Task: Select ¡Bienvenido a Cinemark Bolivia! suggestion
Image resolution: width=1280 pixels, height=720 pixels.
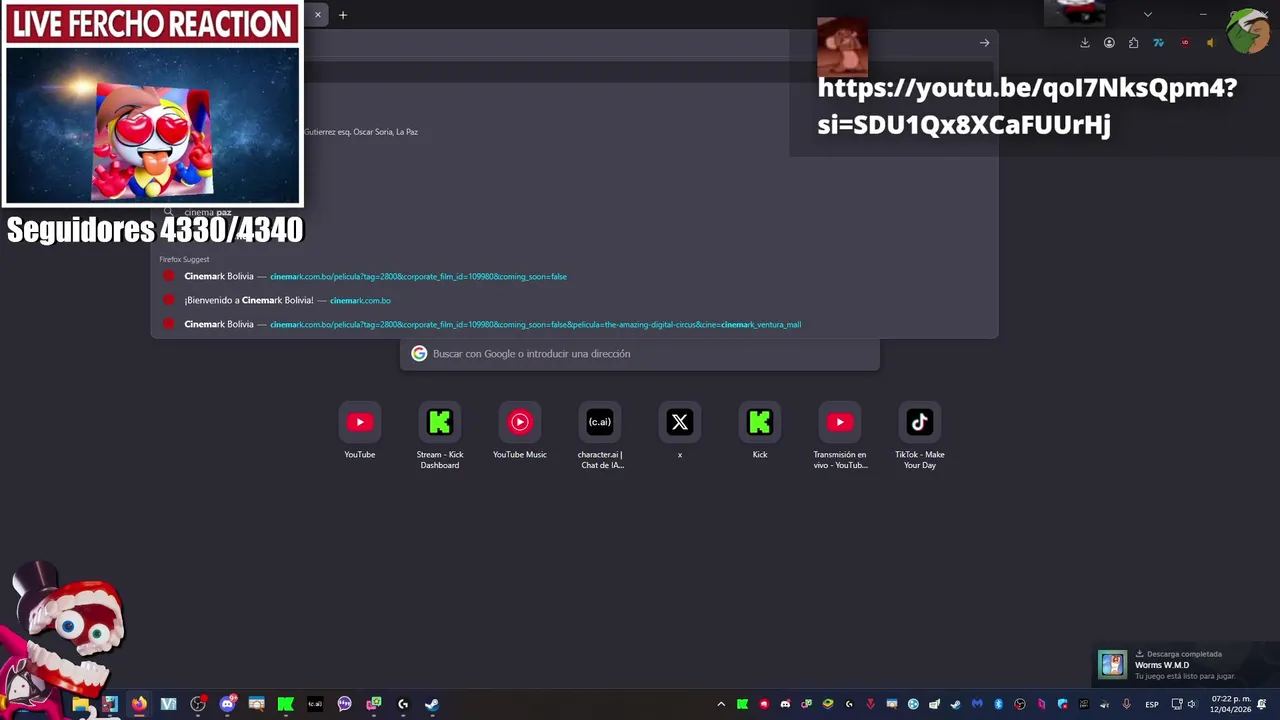Action: pyautogui.click(x=574, y=300)
